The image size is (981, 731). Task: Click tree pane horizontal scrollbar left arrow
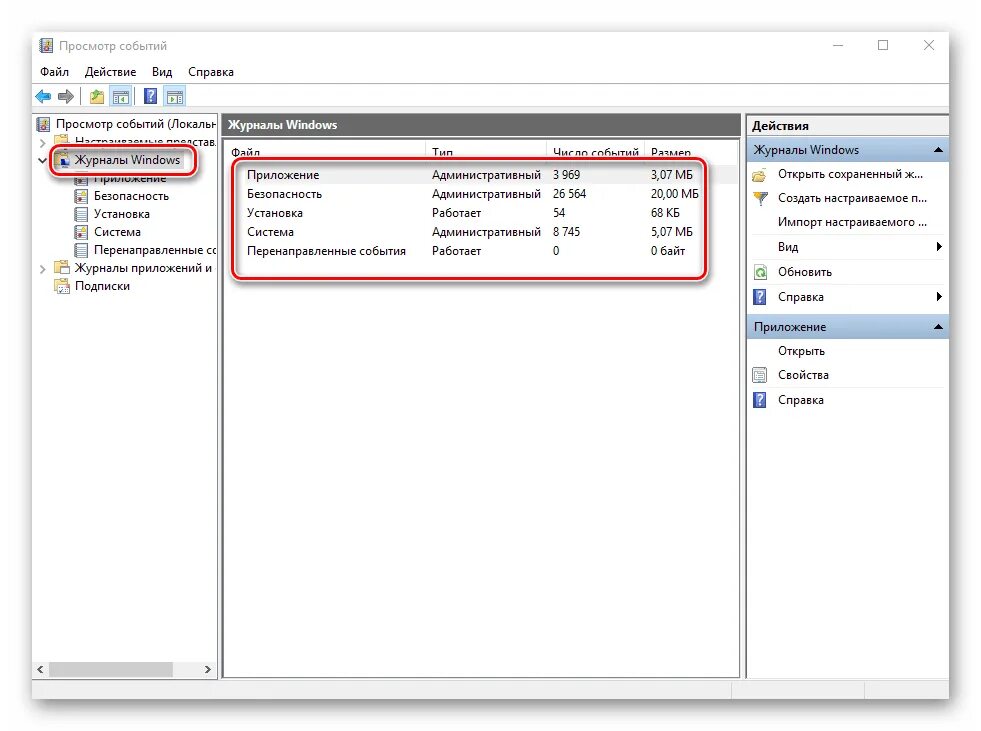click(x=41, y=670)
